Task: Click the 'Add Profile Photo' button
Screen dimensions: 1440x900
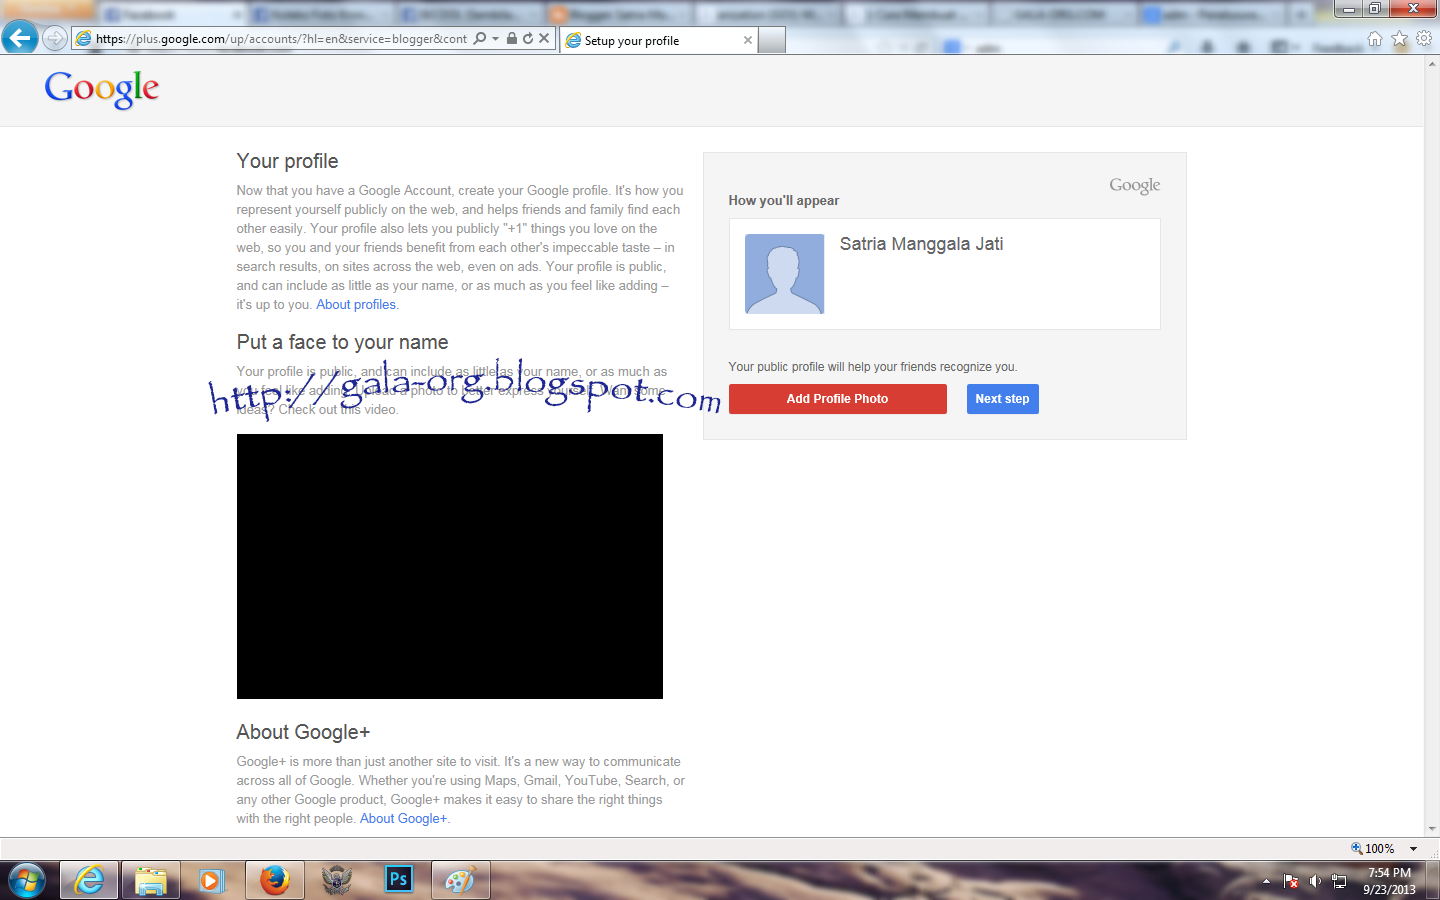Action: (838, 399)
